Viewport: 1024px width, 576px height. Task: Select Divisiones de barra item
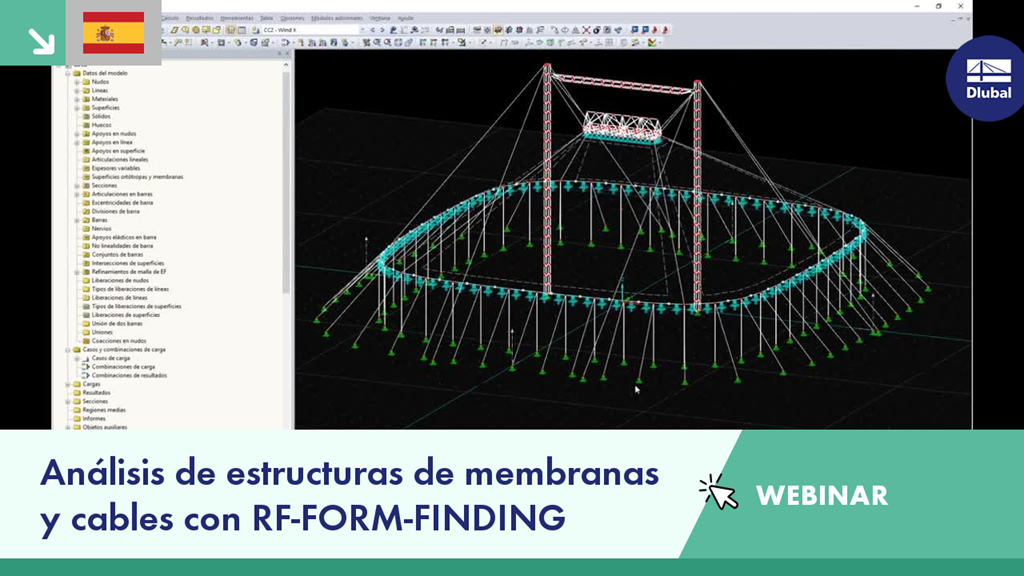point(115,212)
